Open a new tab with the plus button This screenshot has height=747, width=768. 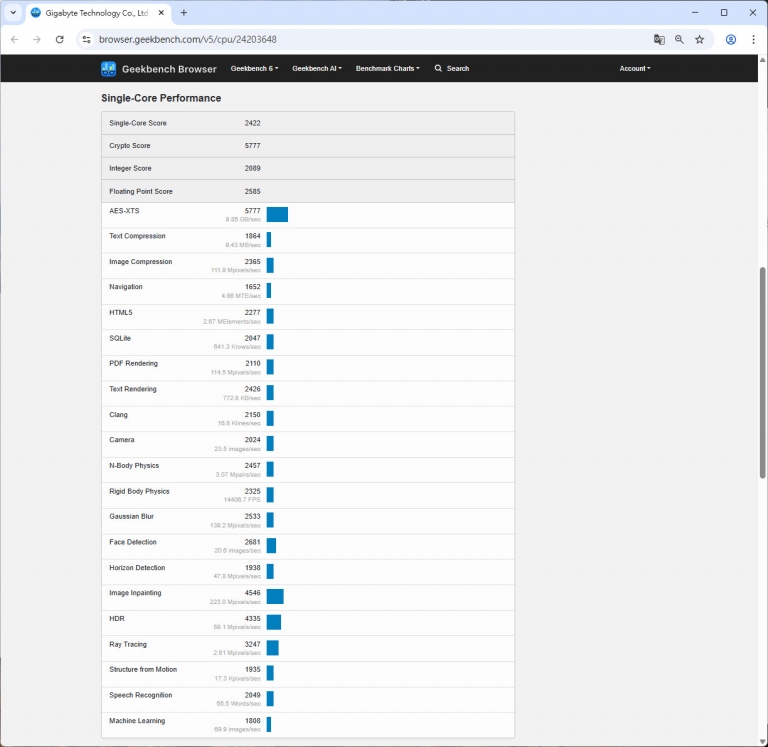click(x=183, y=13)
